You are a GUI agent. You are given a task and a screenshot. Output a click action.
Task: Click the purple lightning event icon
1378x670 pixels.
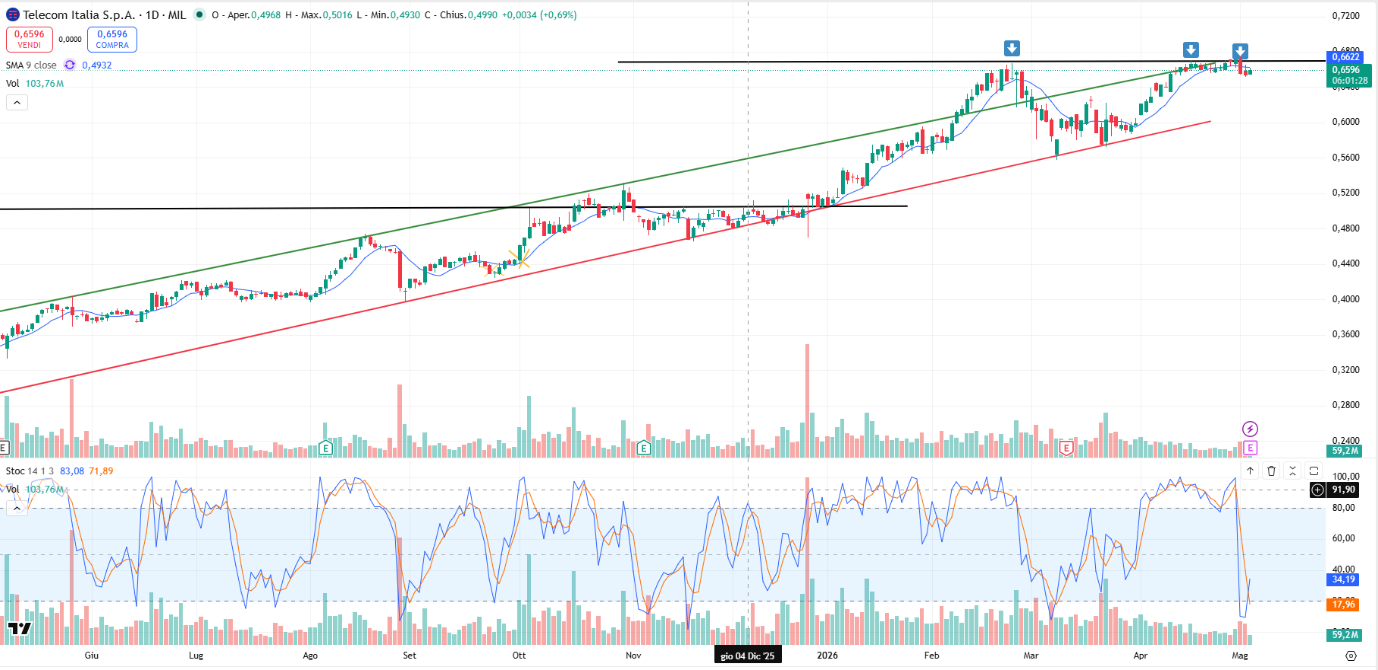tap(1249, 429)
